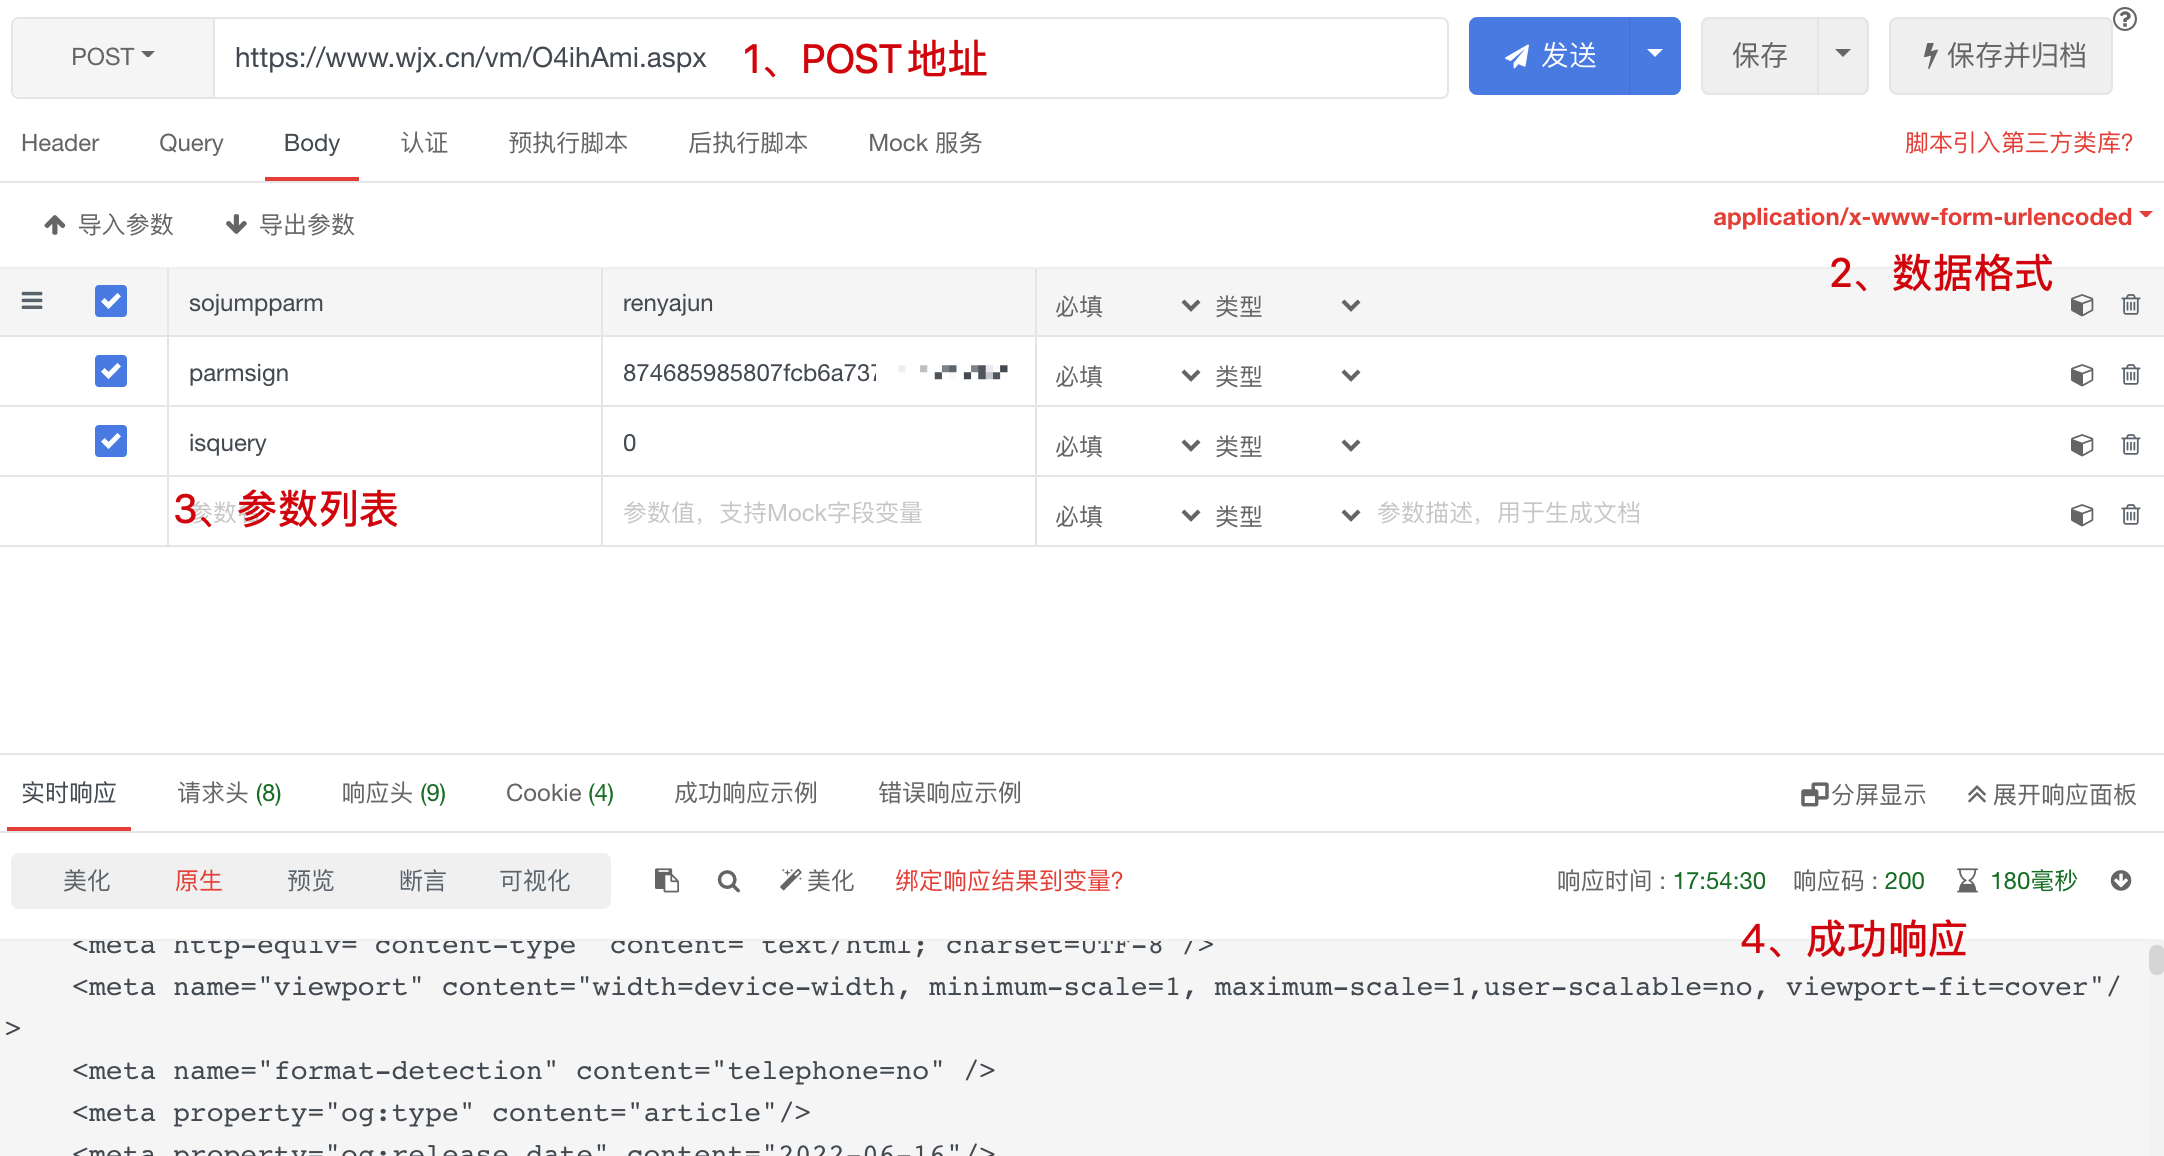The width and height of the screenshot is (2164, 1156).
Task: Open the 响应头 (9) tab
Action: point(394,793)
